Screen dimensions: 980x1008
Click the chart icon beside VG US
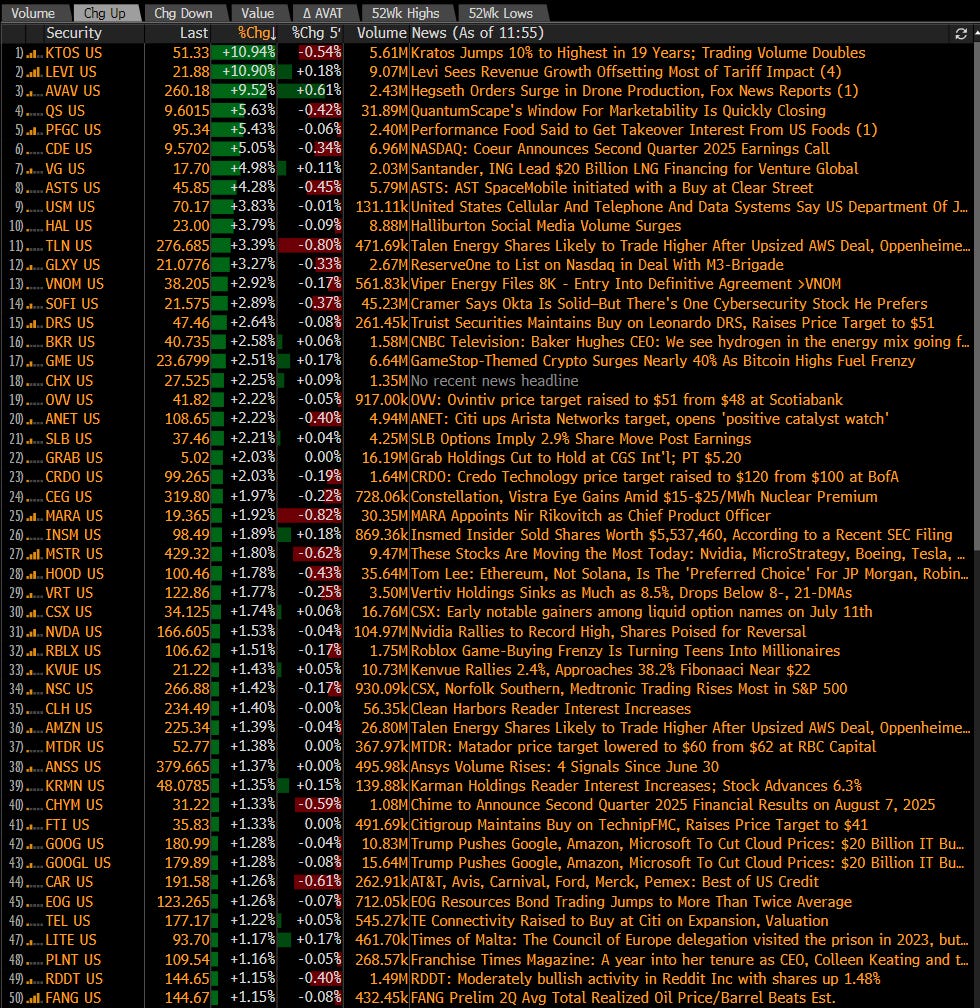34,170
